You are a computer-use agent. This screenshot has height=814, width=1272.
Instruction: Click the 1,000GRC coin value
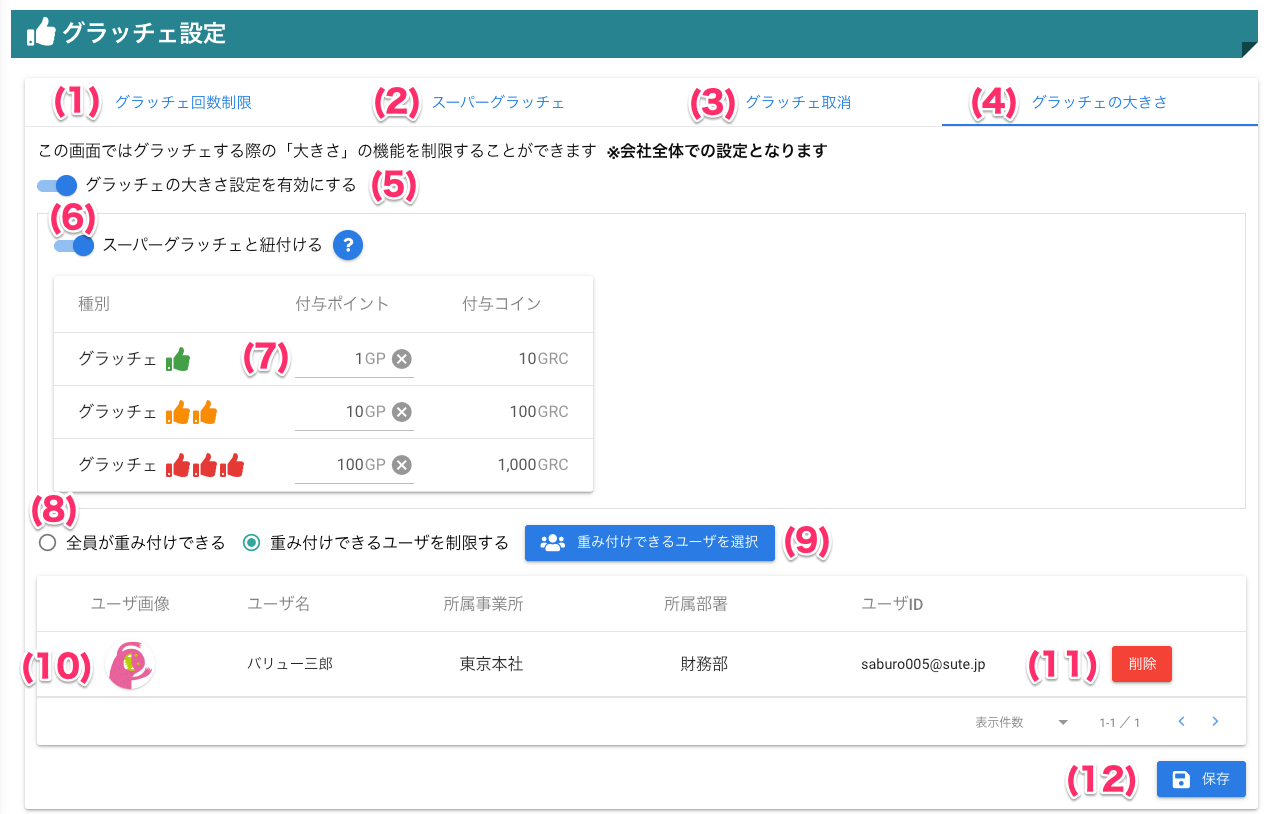(533, 465)
